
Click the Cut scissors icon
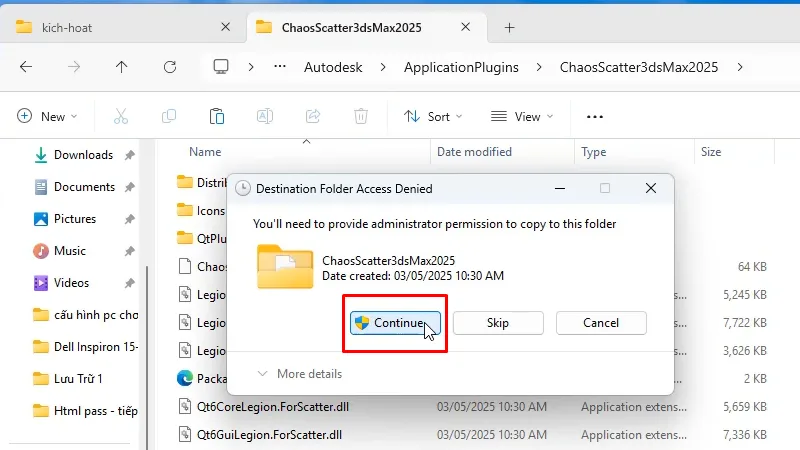[x=121, y=117]
